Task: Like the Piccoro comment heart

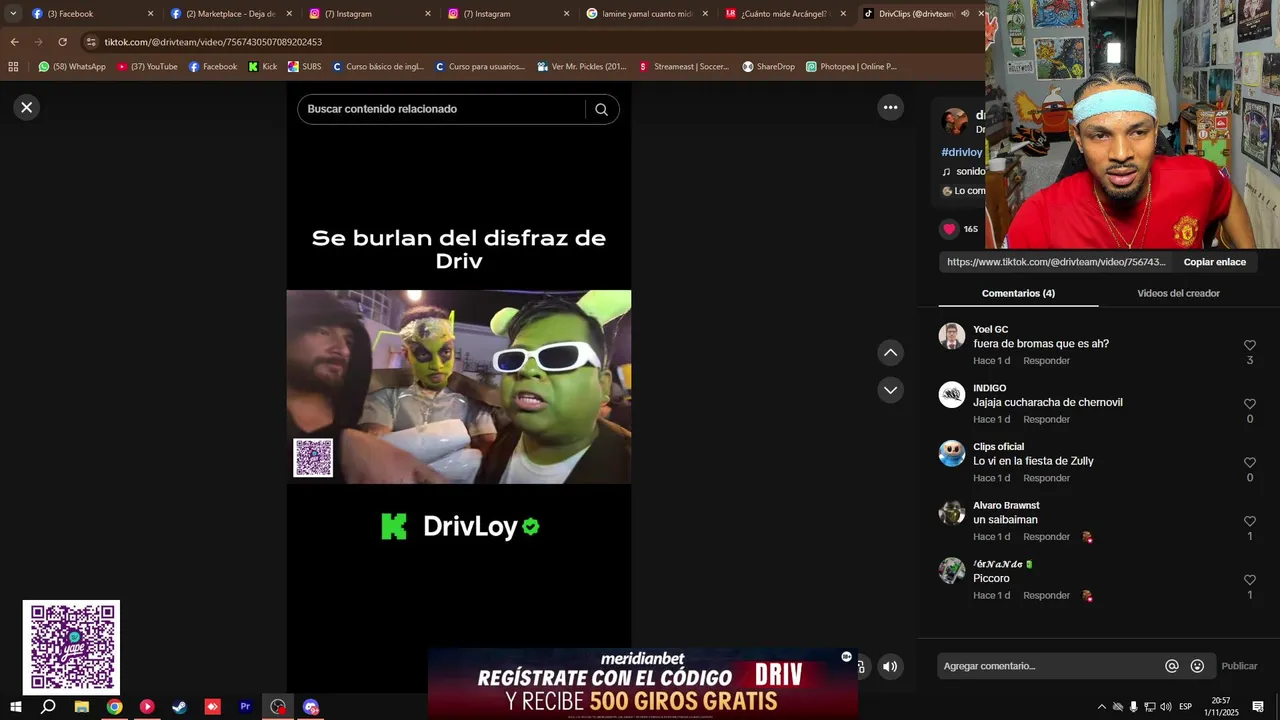Action: [1249, 580]
